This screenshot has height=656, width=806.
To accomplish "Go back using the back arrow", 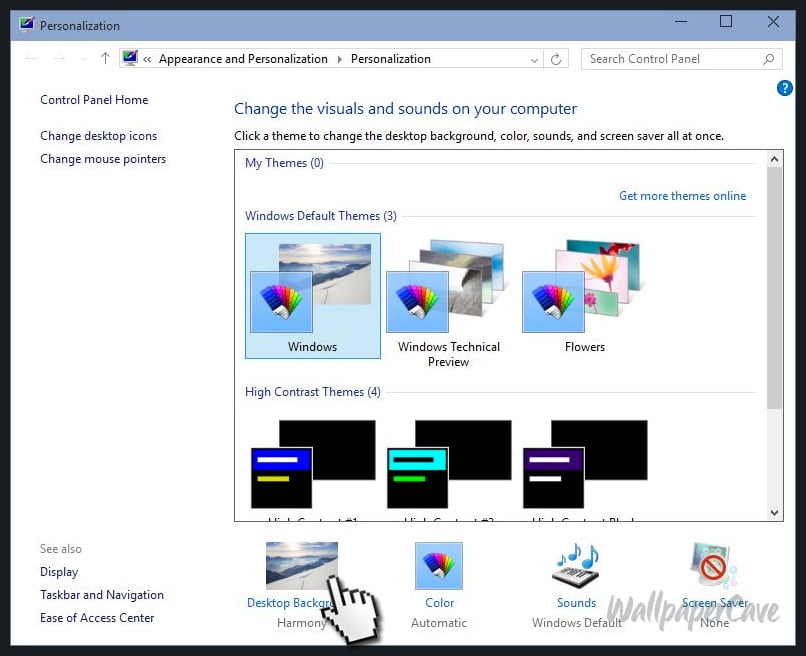I will [x=30, y=59].
